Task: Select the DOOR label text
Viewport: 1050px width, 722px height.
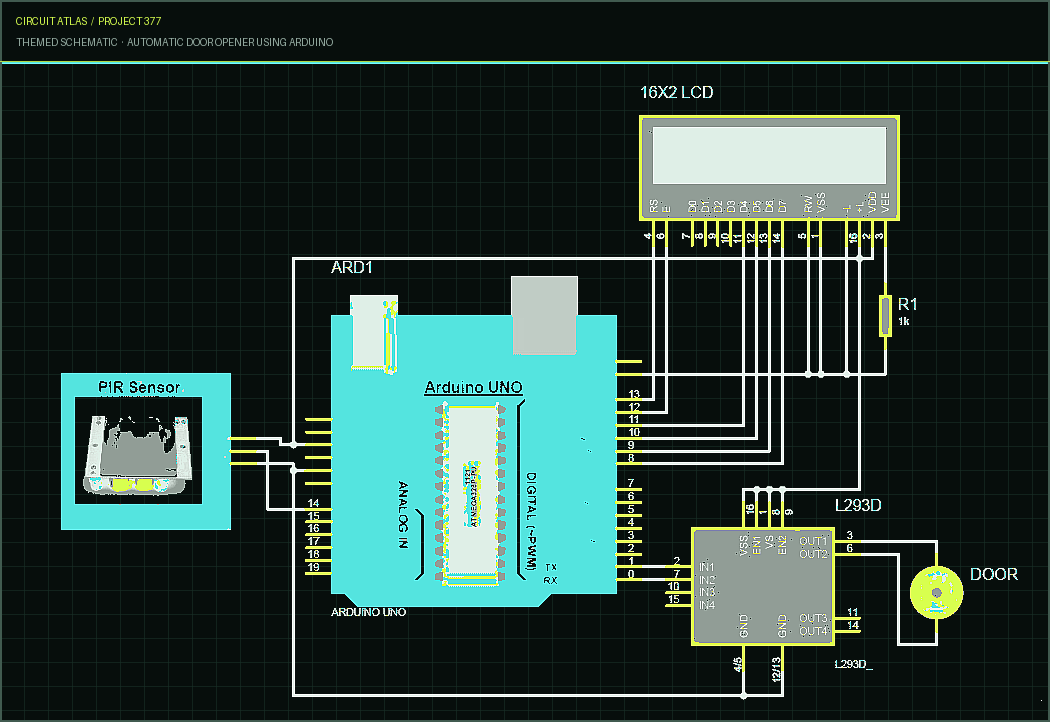Action: 994,574
